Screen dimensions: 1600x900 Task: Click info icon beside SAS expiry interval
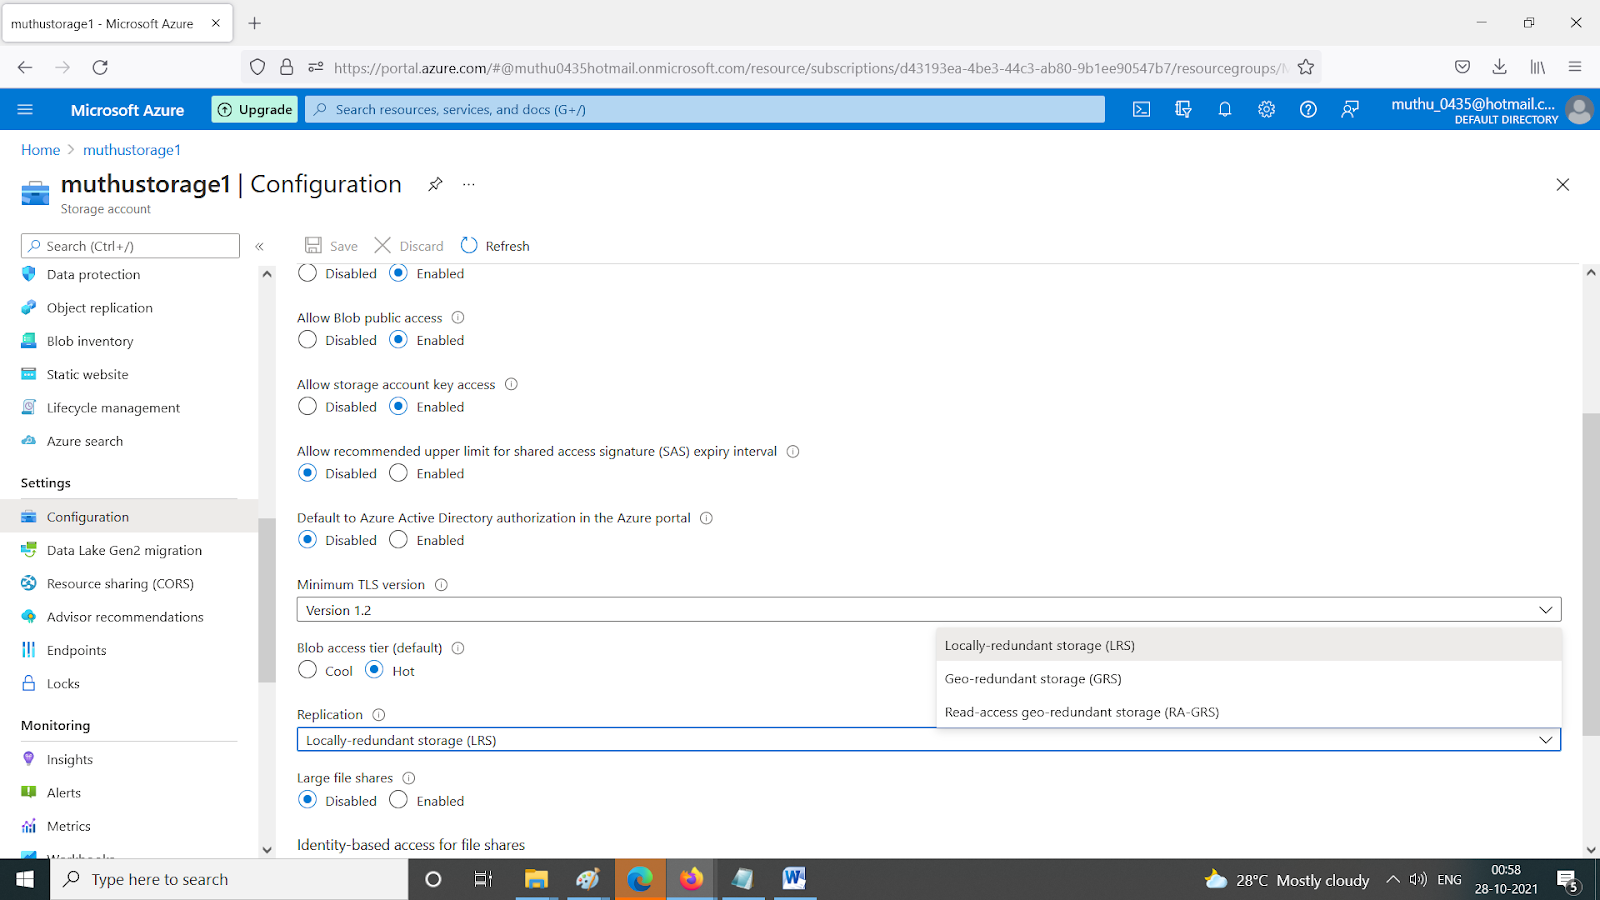793,451
